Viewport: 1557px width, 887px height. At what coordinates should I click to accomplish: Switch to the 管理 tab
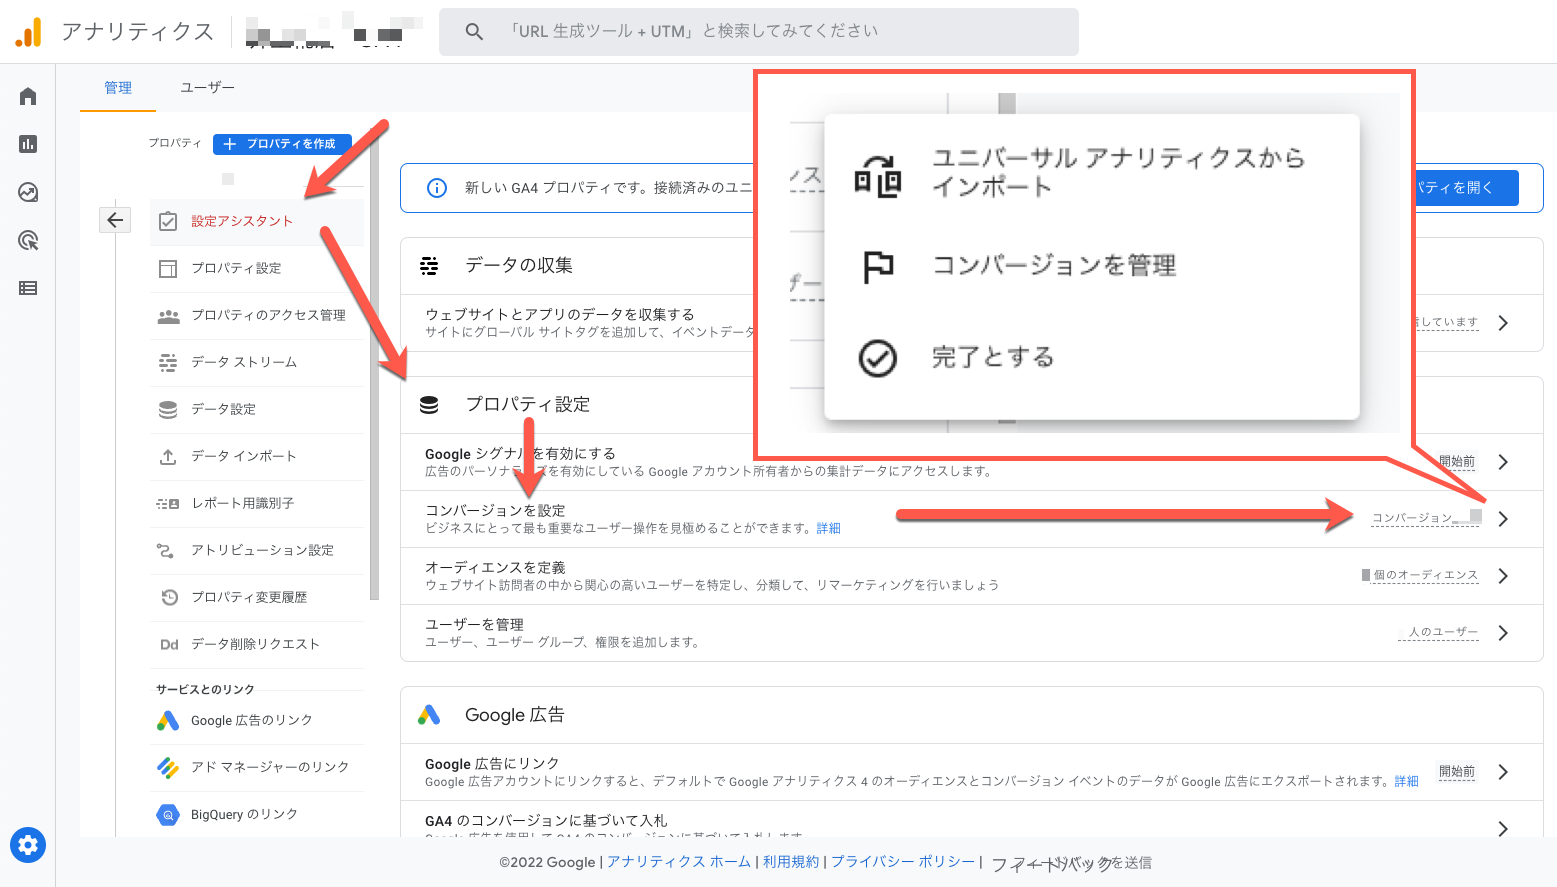pyautogui.click(x=118, y=88)
